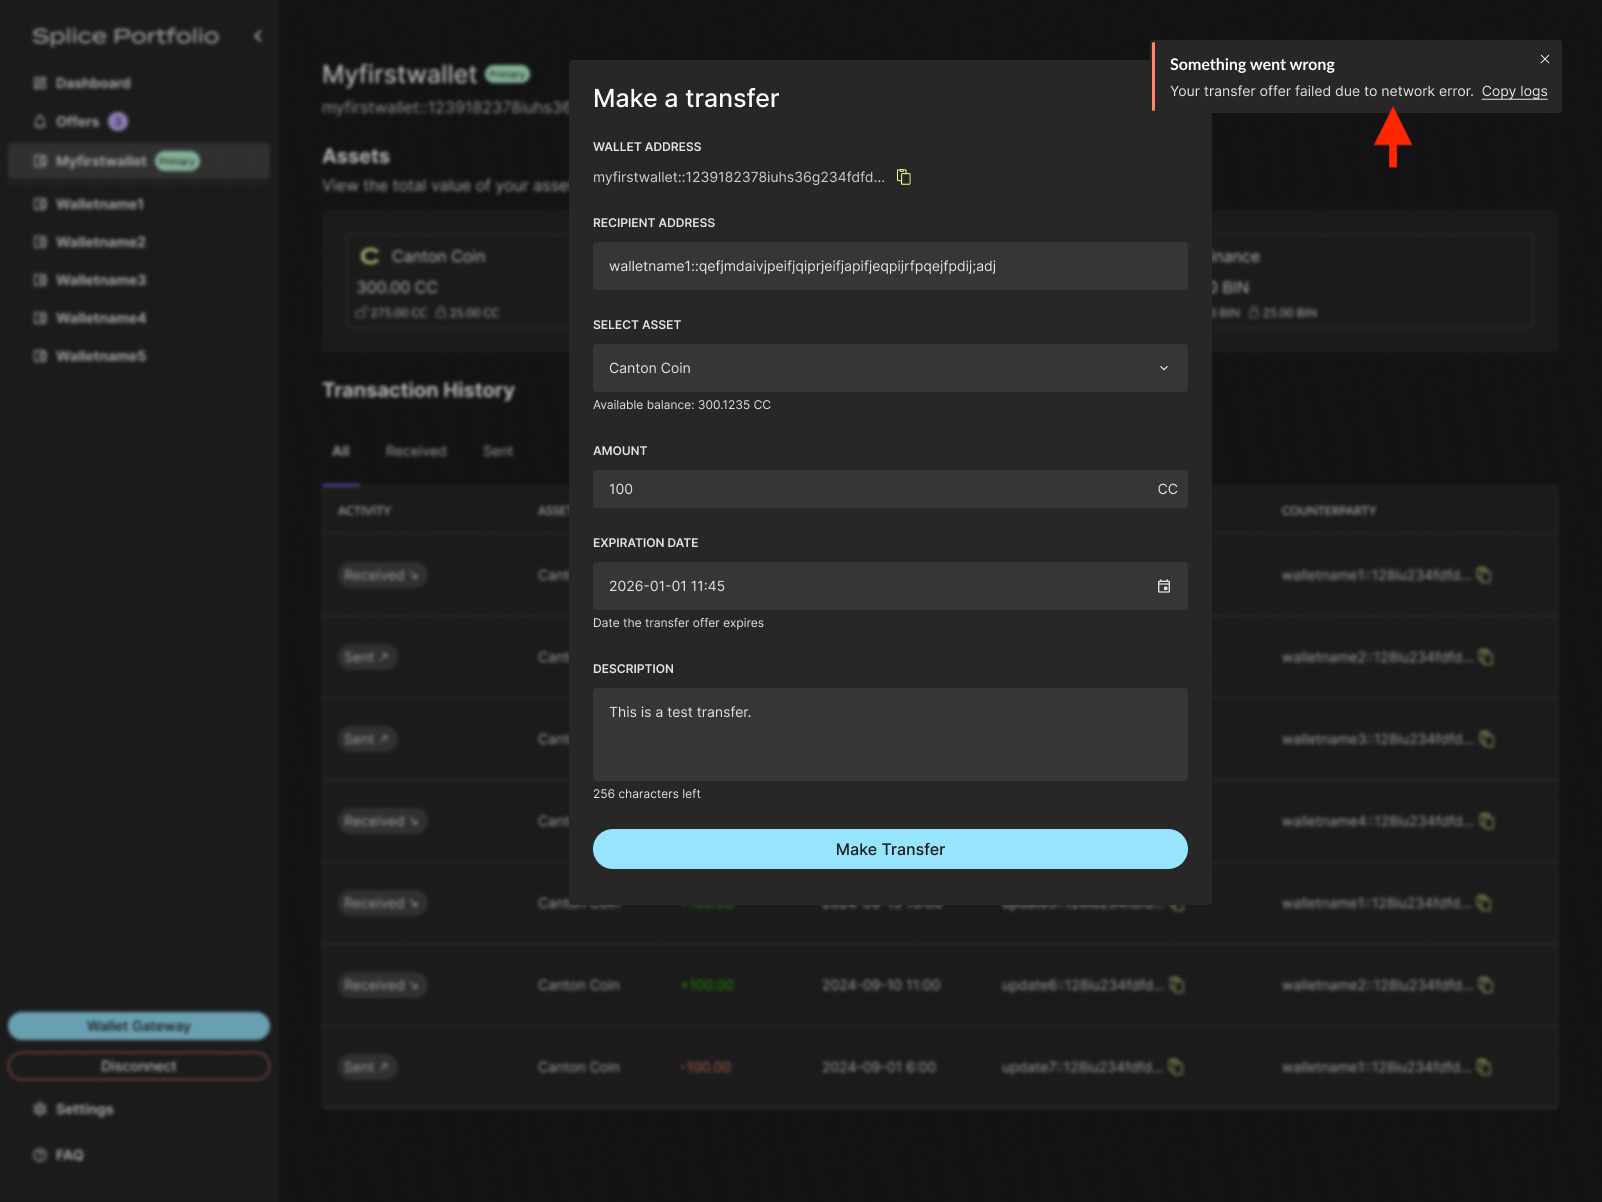Click the Canton Coin logo icon
1602x1202 pixels.
(x=370, y=256)
